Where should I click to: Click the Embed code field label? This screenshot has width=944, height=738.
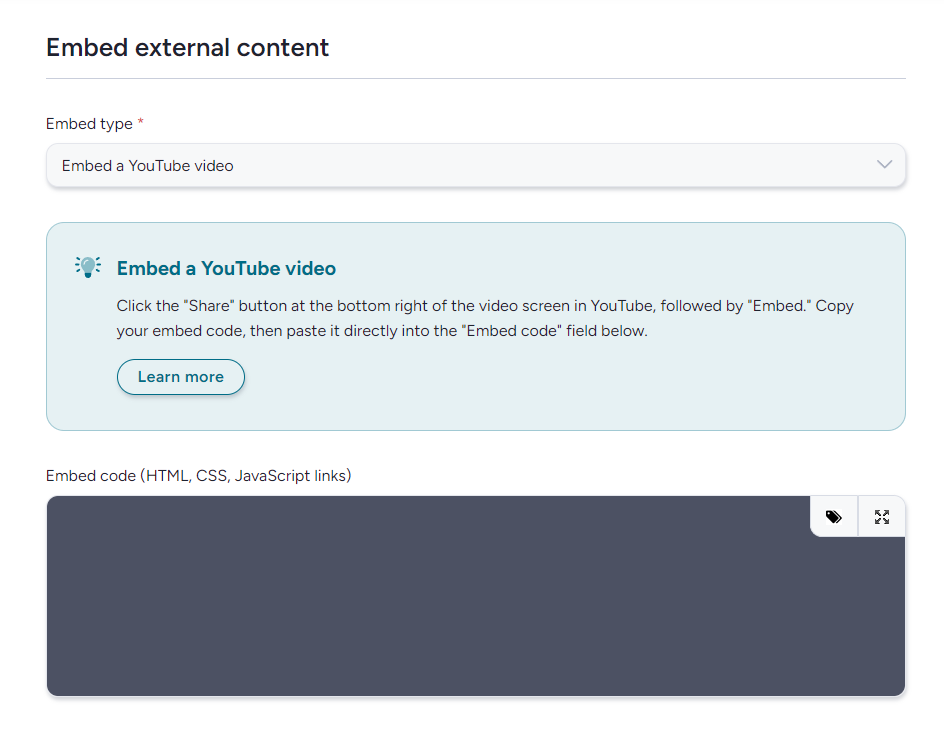tap(91, 476)
